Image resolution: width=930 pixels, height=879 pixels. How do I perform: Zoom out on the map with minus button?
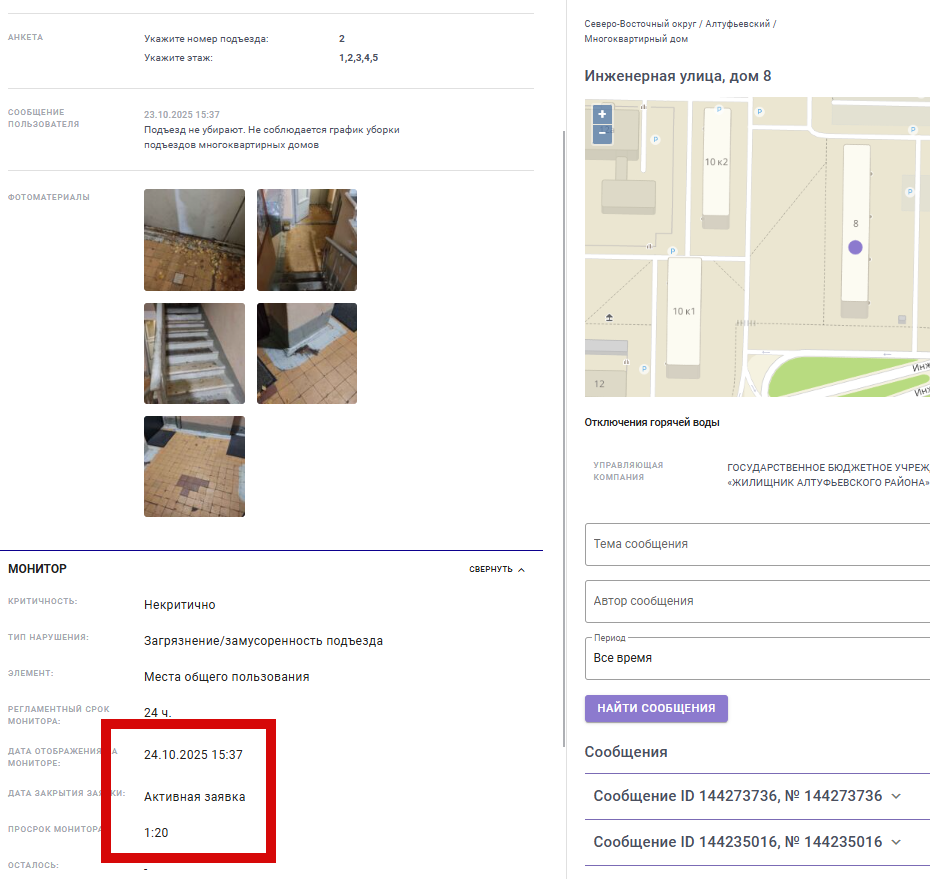[602, 133]
